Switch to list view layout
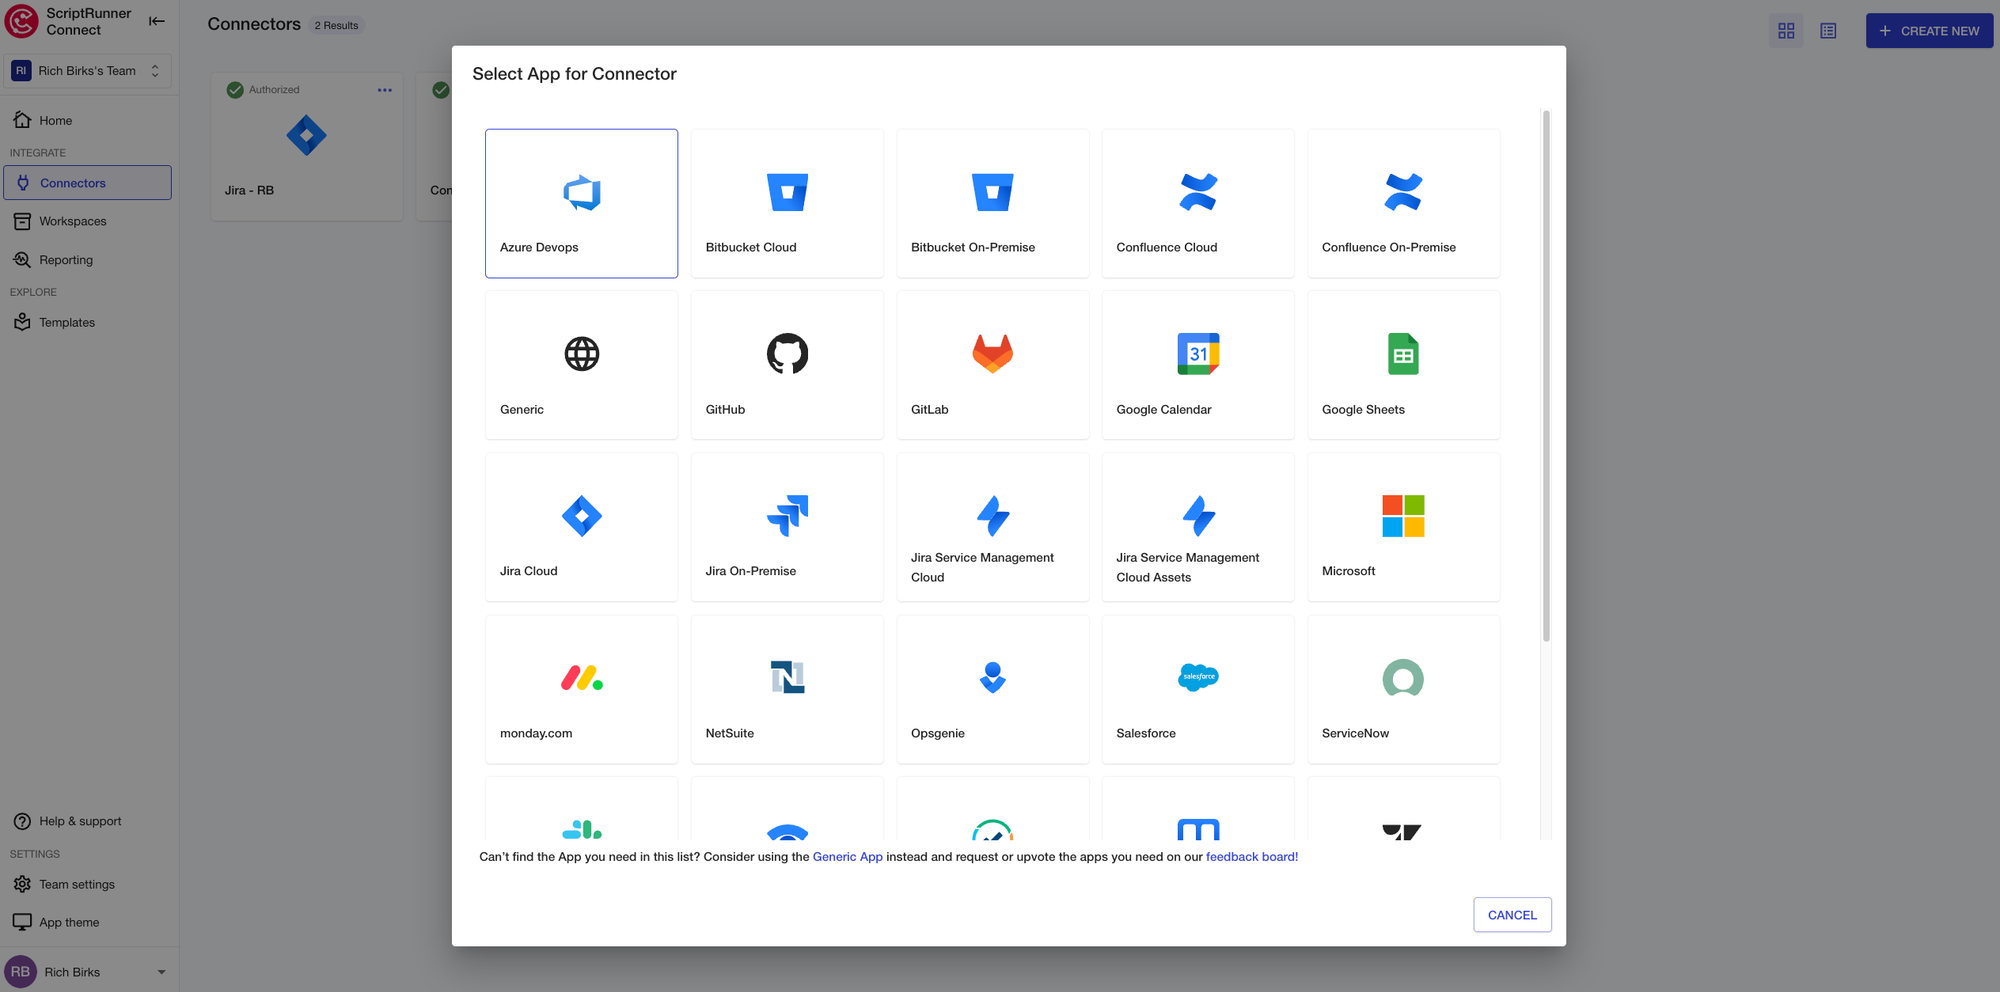2000x992 pixels. [x=1828, y=31]
